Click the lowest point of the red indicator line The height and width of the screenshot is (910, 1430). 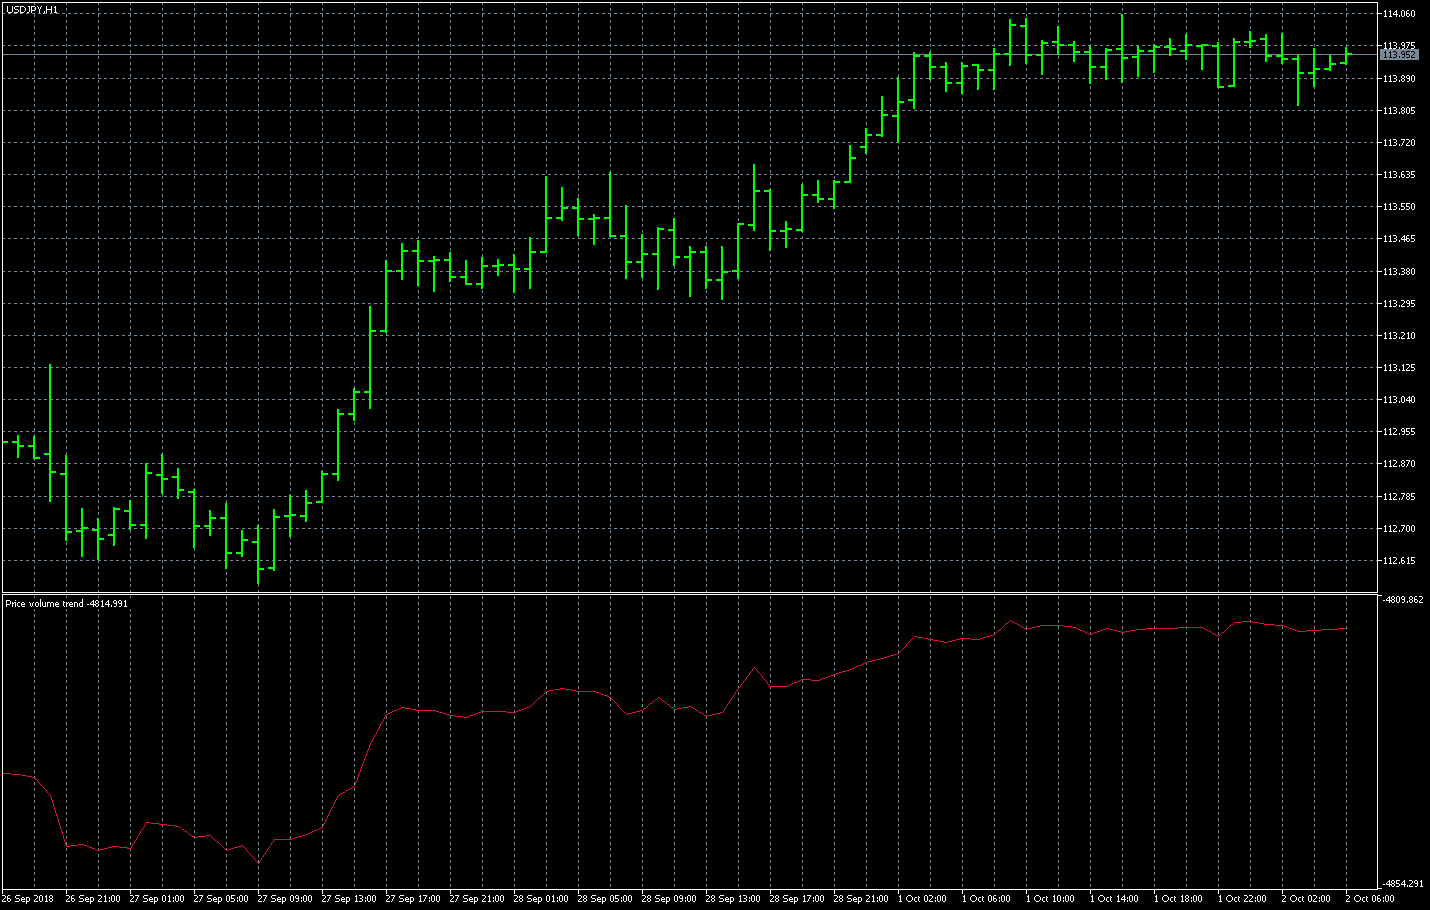coord(259,862)
